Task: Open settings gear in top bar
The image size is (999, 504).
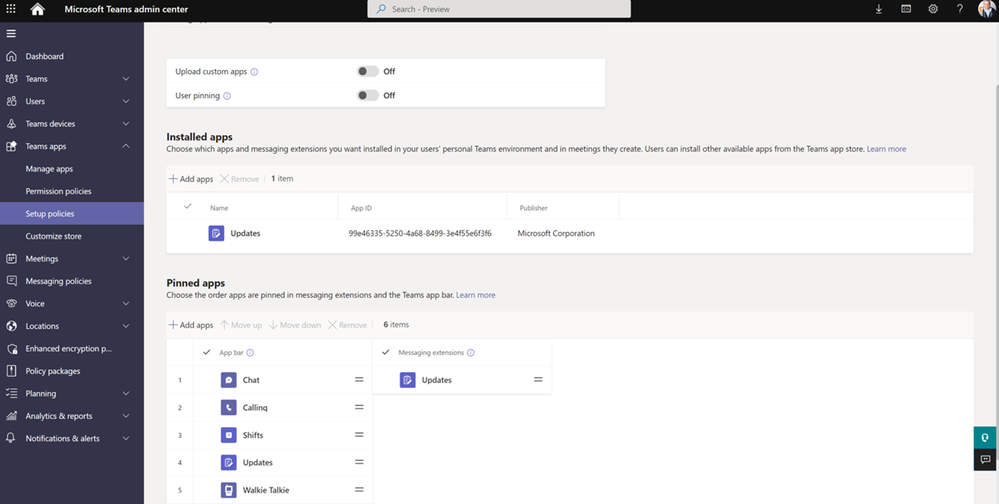Action: pyautogui.click(x=933, y=9)
